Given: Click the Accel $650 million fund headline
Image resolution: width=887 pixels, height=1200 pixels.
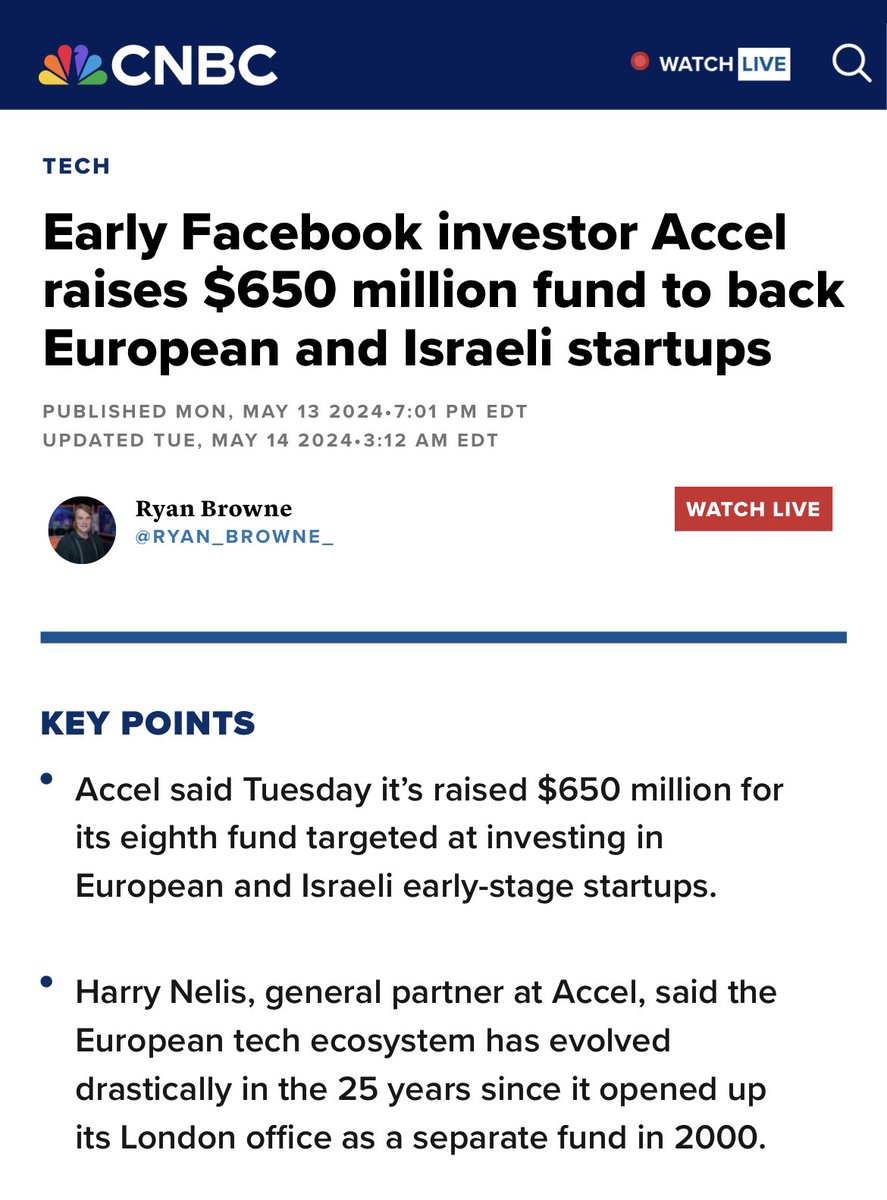Looking at the screenshot, I should [x=443, y=291].
